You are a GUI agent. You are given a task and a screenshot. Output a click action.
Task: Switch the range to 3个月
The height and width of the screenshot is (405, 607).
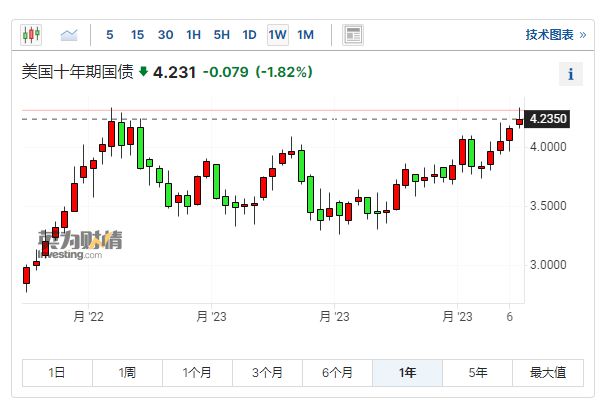click(267, 373)
